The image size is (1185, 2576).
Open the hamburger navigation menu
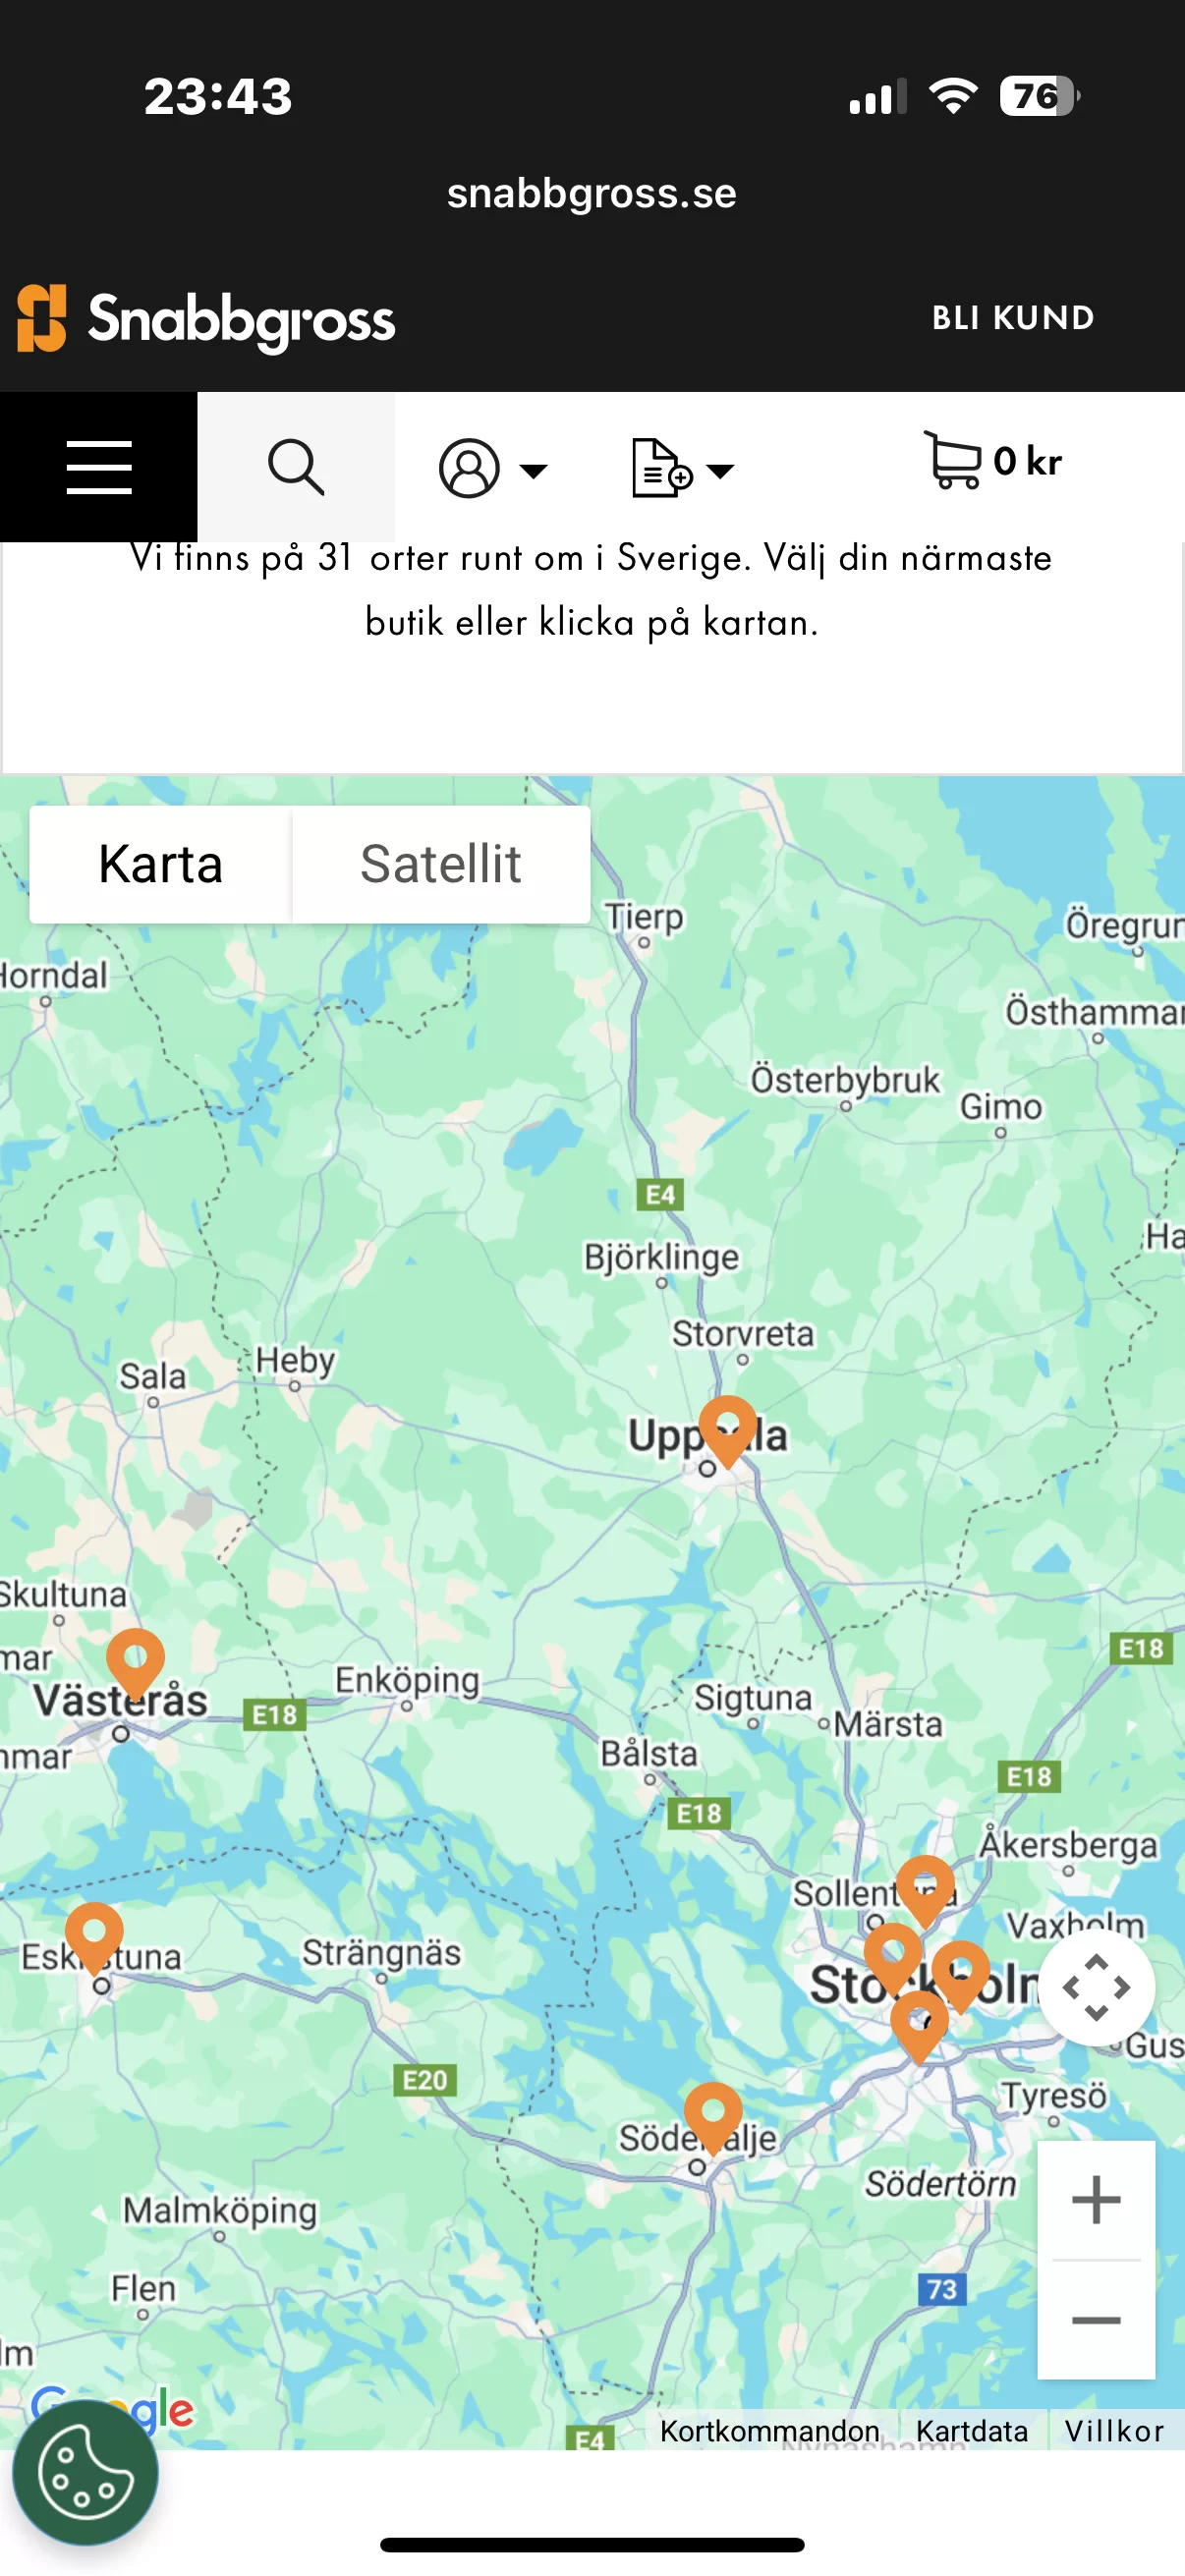98,467
